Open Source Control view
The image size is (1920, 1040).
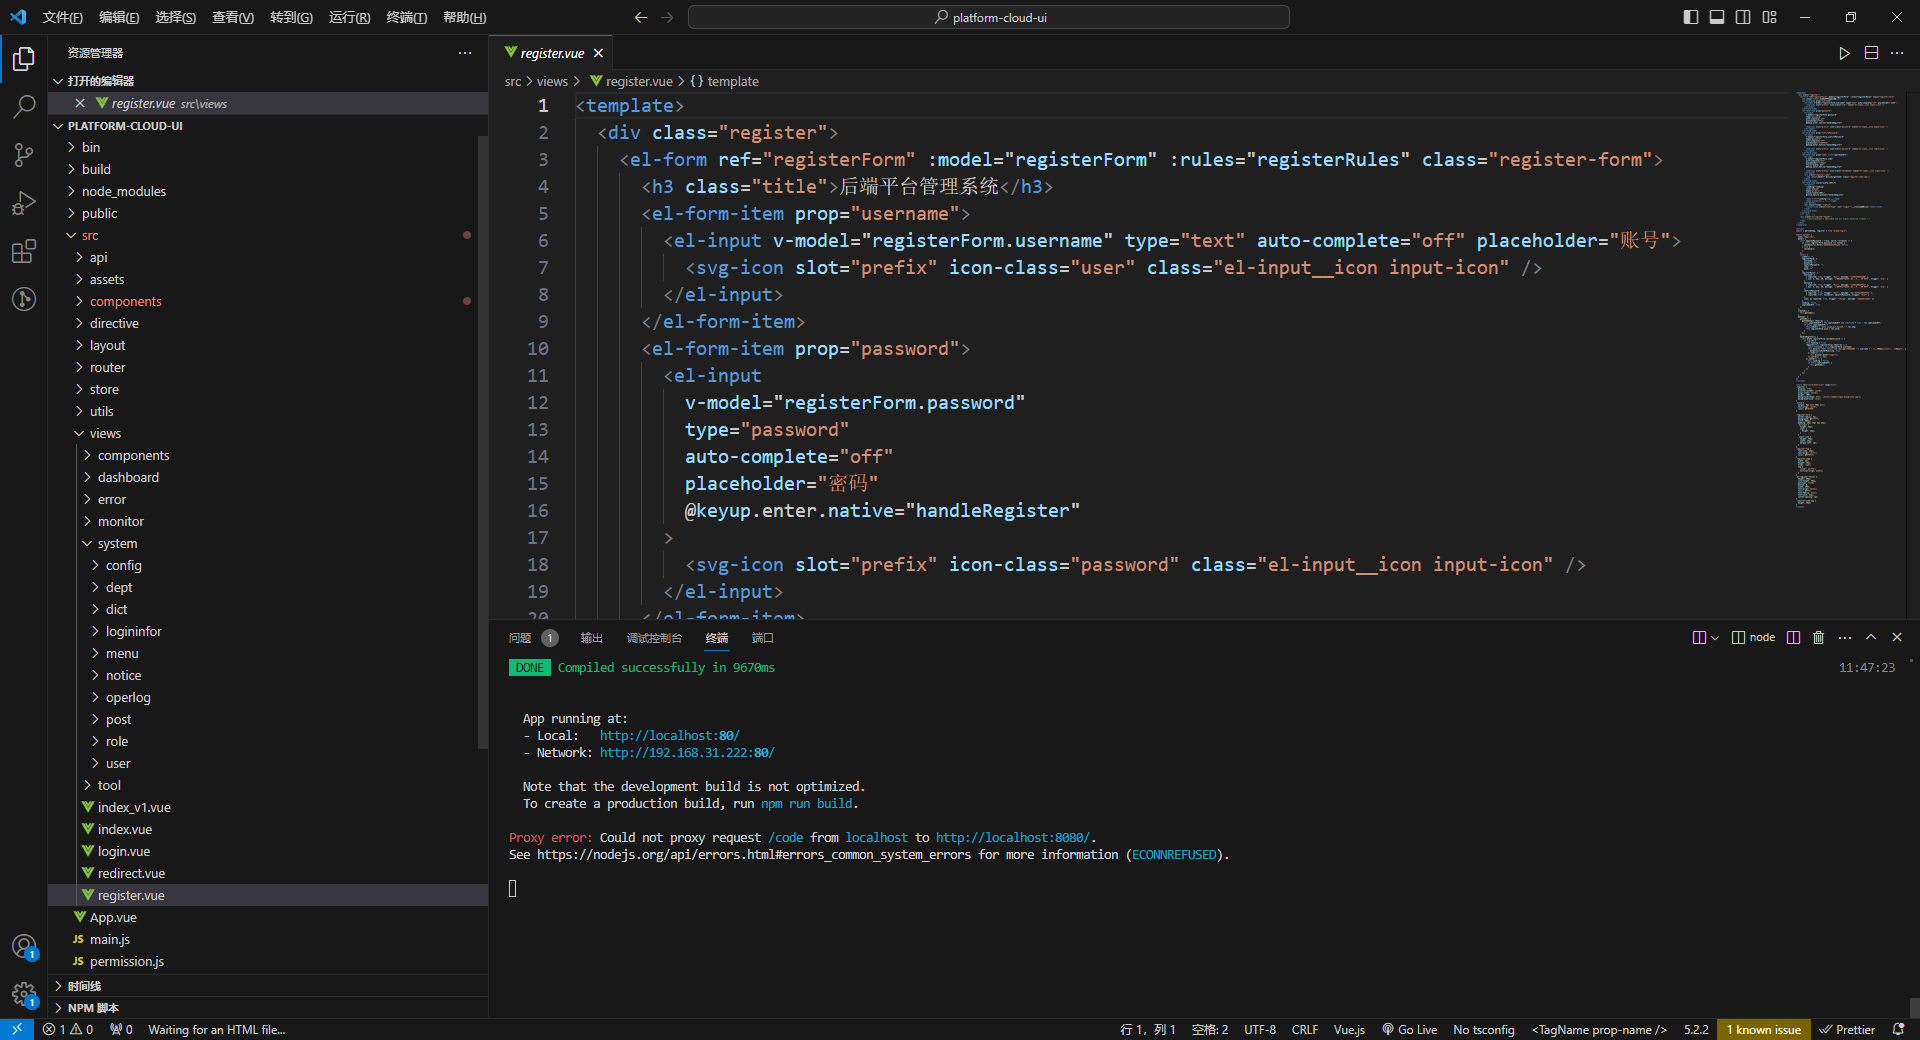coord(24,154)
